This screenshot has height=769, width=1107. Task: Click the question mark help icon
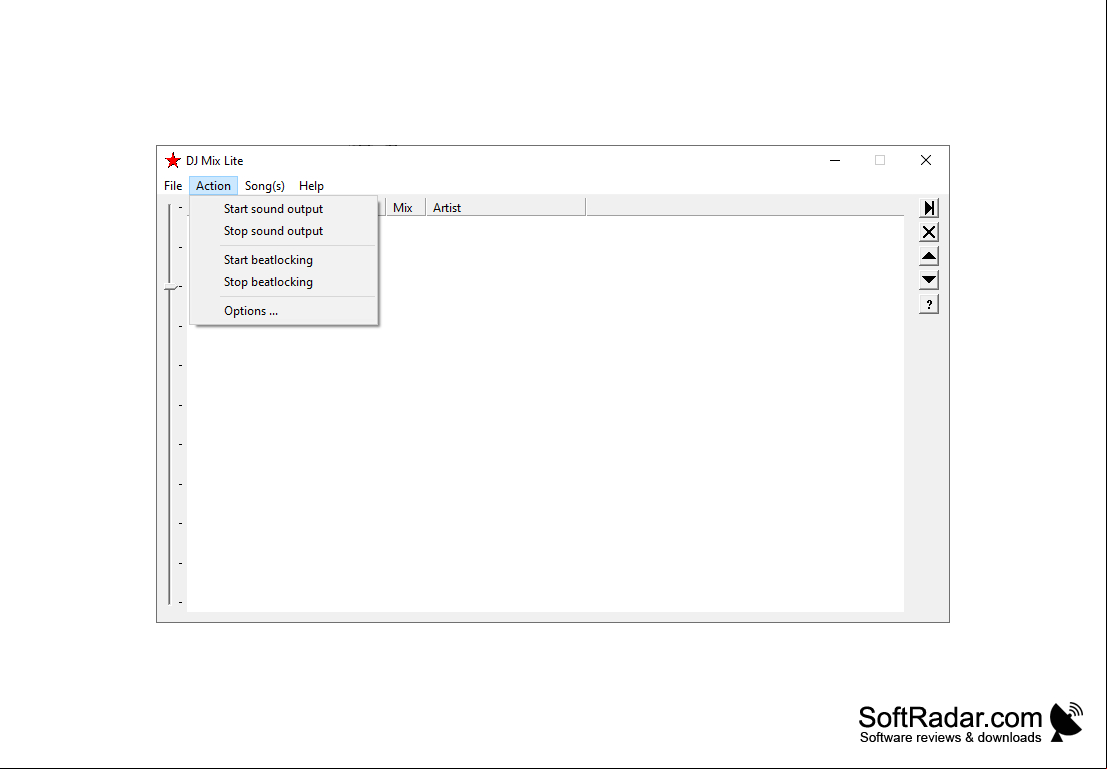[x=929, y=304]
